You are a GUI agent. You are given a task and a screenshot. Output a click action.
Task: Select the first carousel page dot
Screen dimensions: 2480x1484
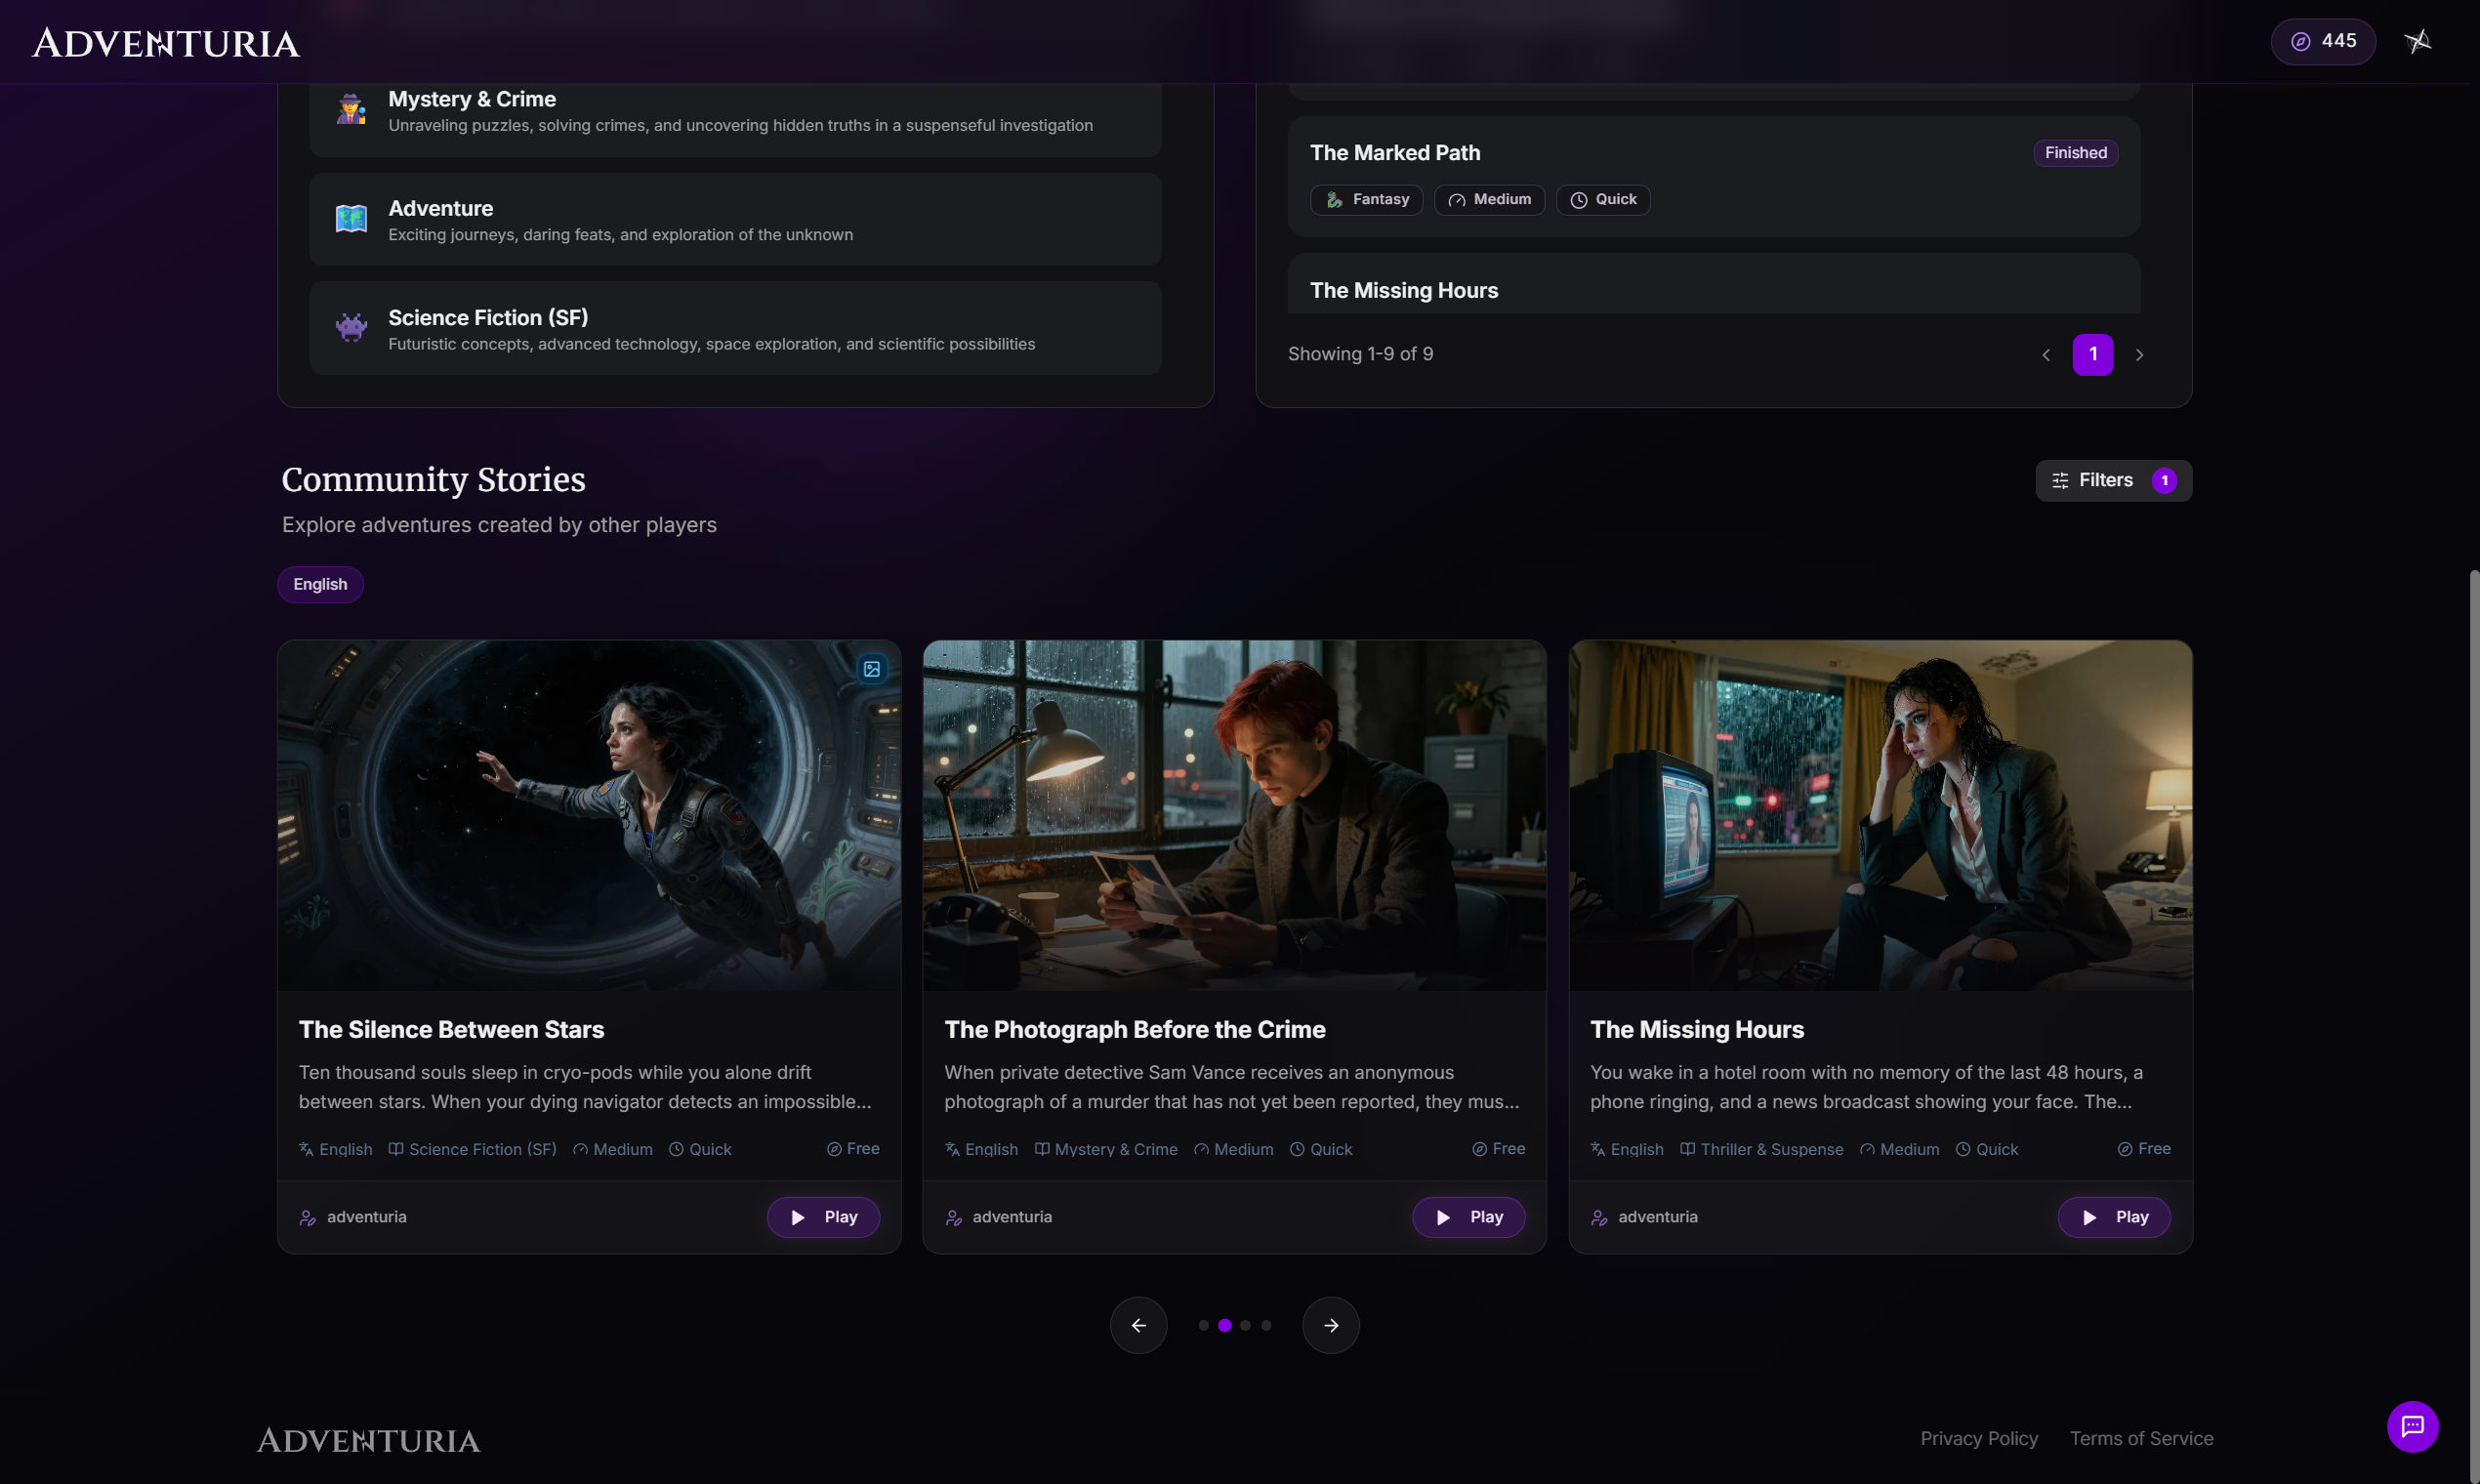(x=1203, y=1325)
